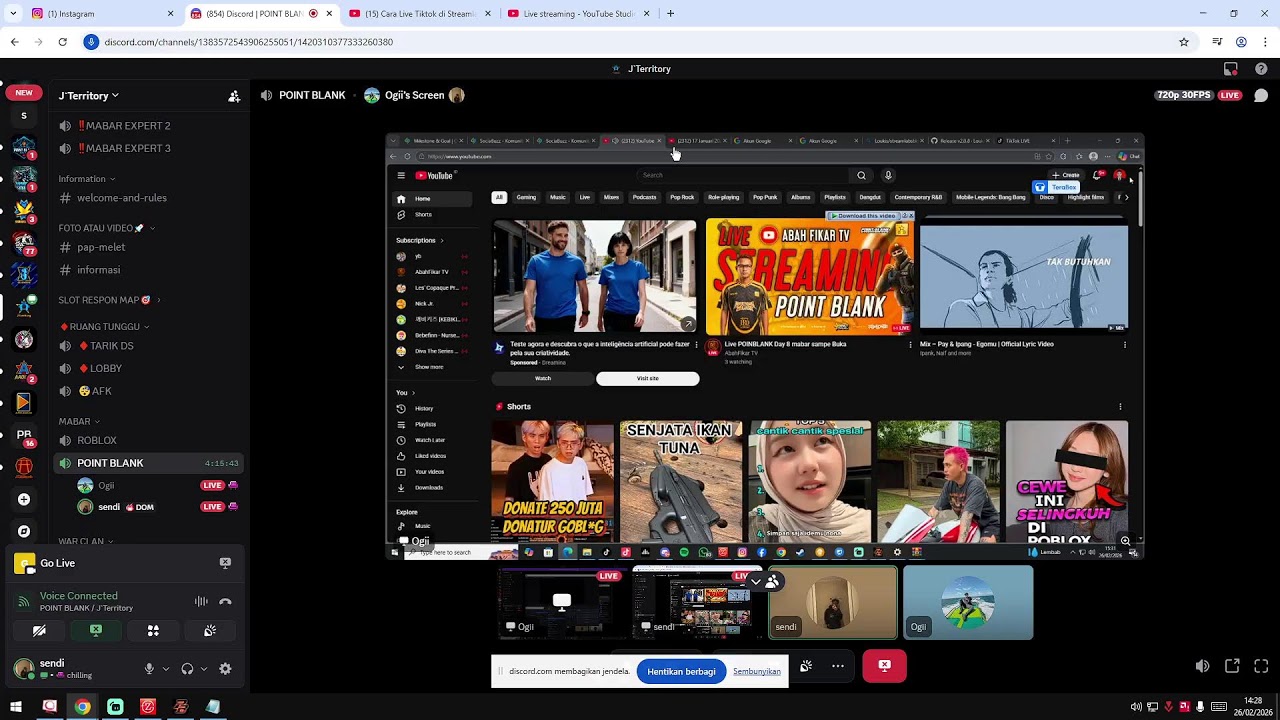Switch to the Live streaming YouTube Studio tab
The height and width of the screenshot is (720, 1280).
[578, 14]
